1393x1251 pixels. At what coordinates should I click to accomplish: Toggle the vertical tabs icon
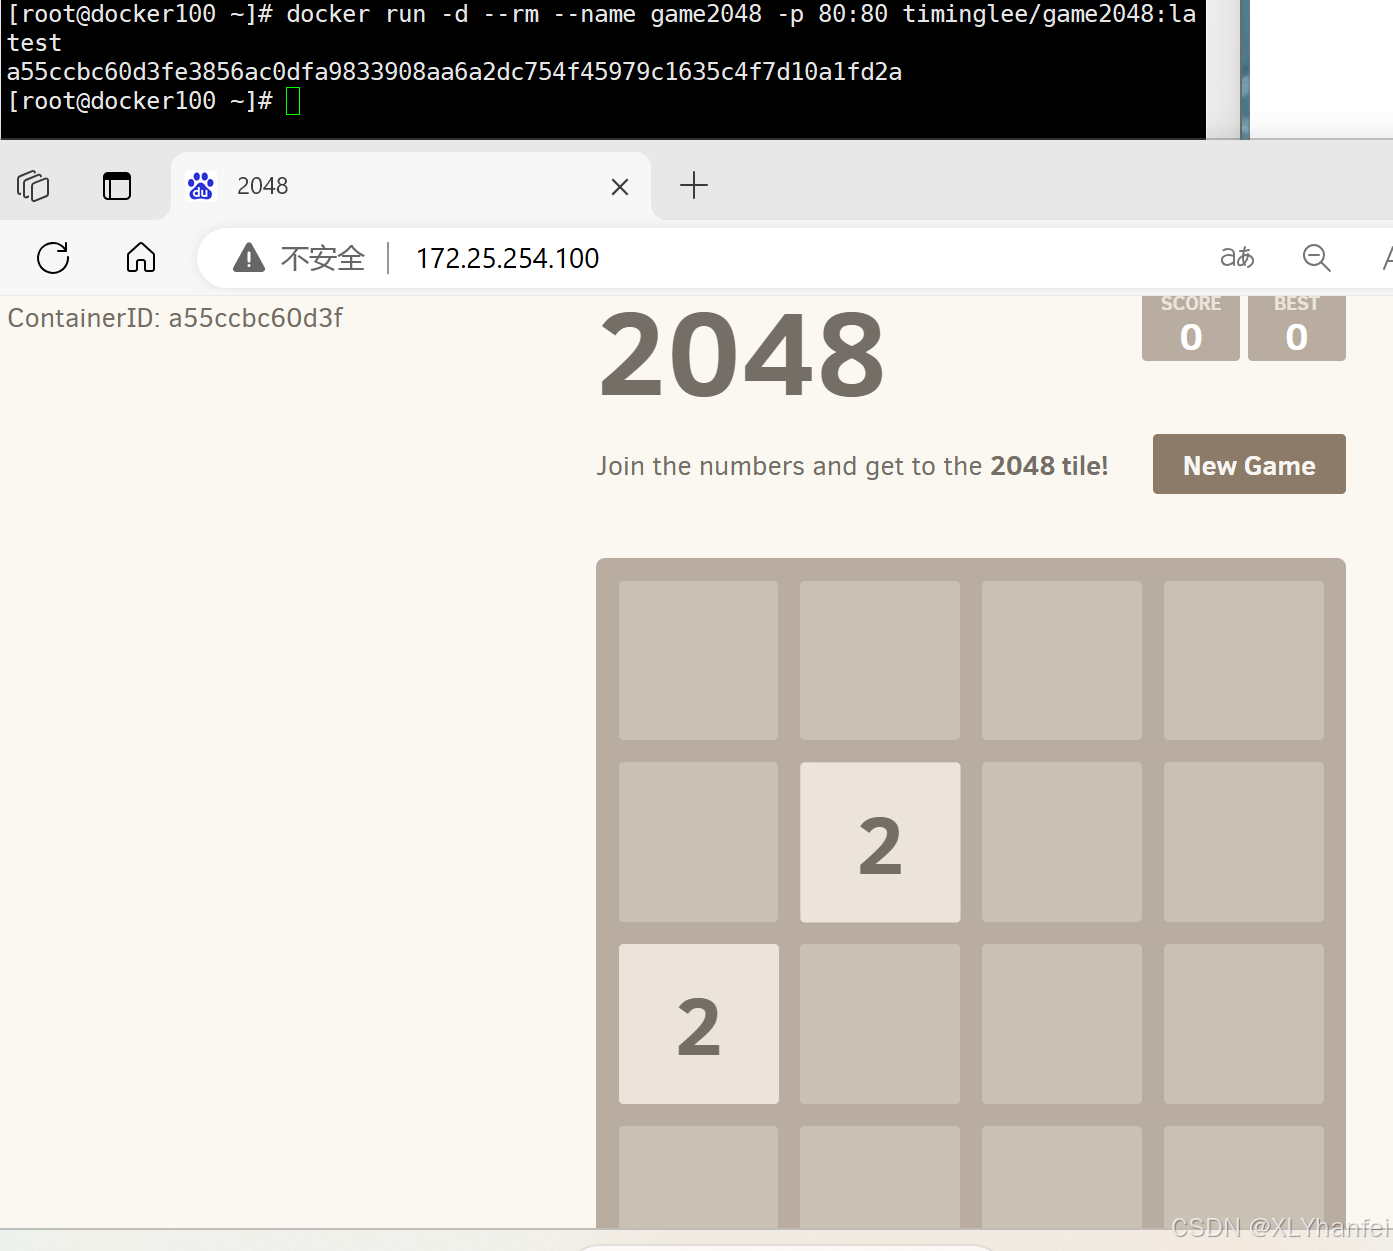[x=117, y=186]
